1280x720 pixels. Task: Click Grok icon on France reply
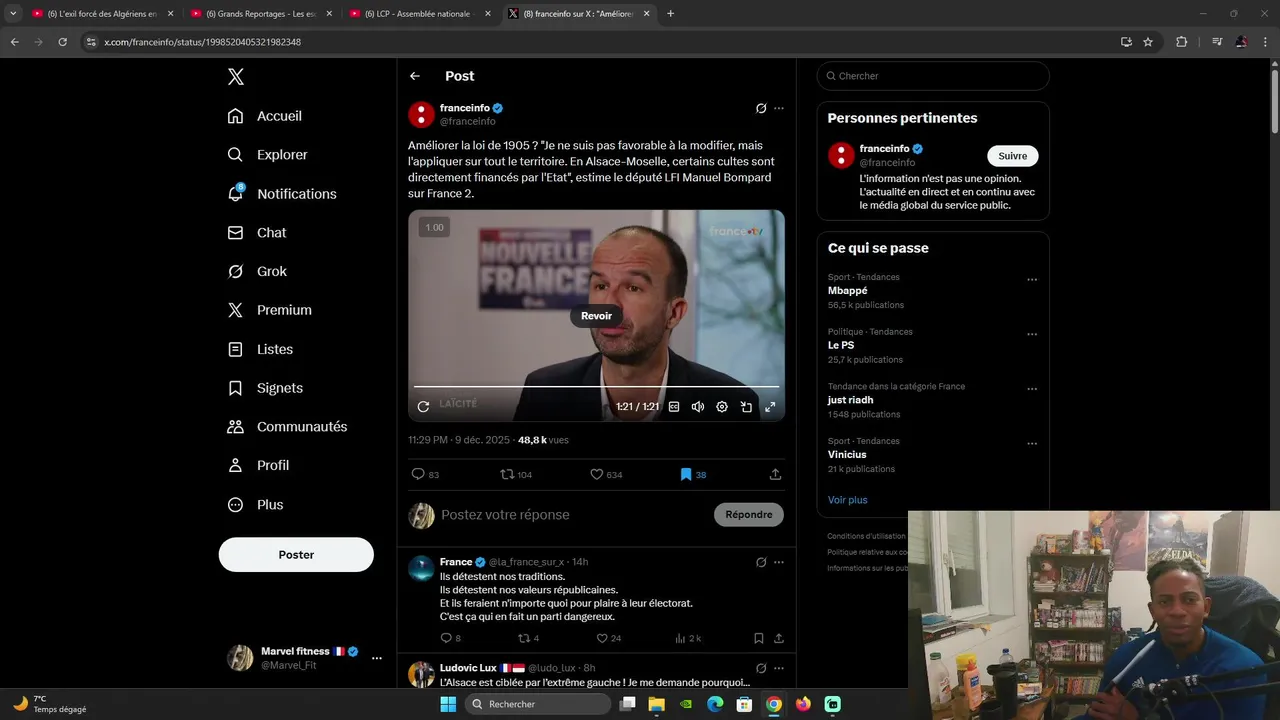pos(761,562)
